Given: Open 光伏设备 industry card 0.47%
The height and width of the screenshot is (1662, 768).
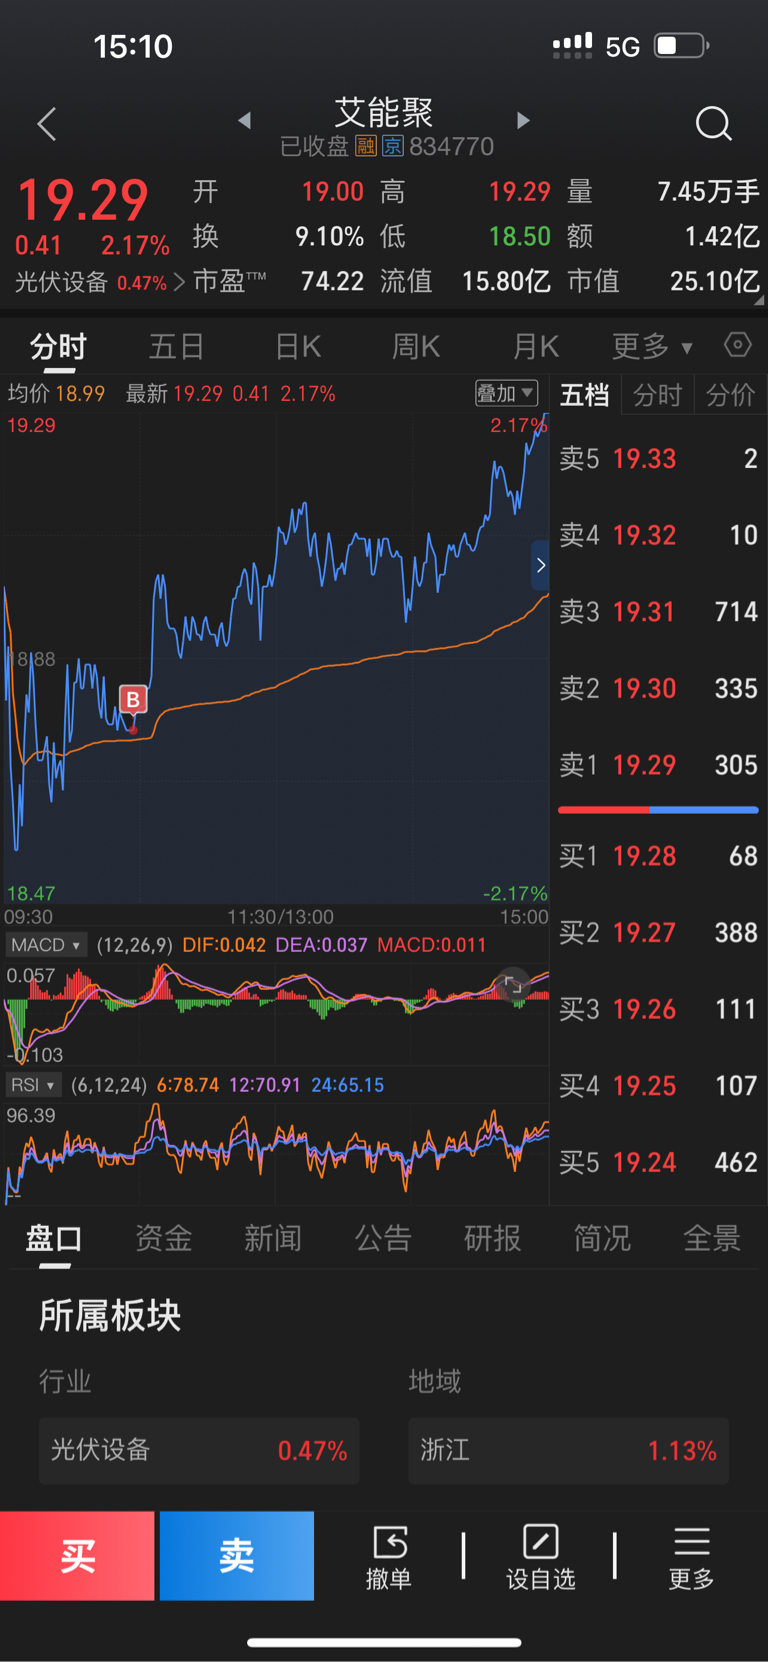Looking at the screenshot, I should click(x=199, y=1450).
